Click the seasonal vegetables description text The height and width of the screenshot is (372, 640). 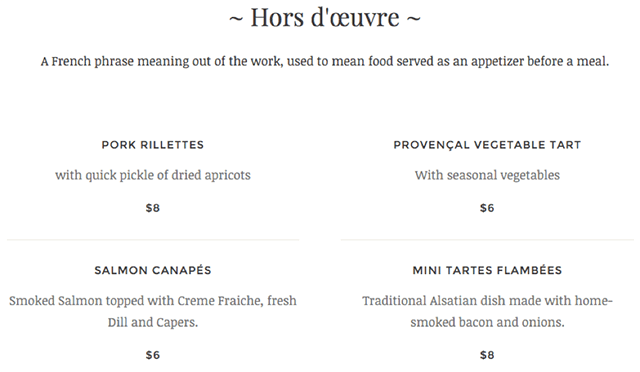coord(487,175)
